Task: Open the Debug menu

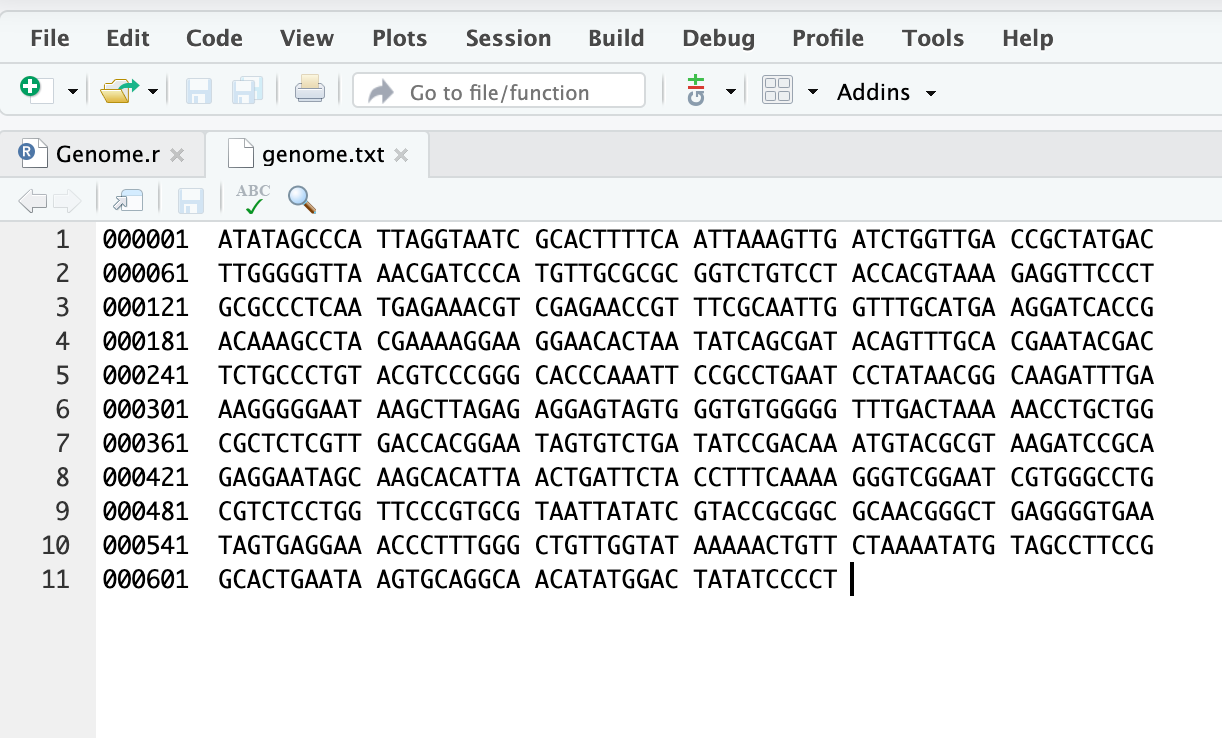Action: [718, 38]
